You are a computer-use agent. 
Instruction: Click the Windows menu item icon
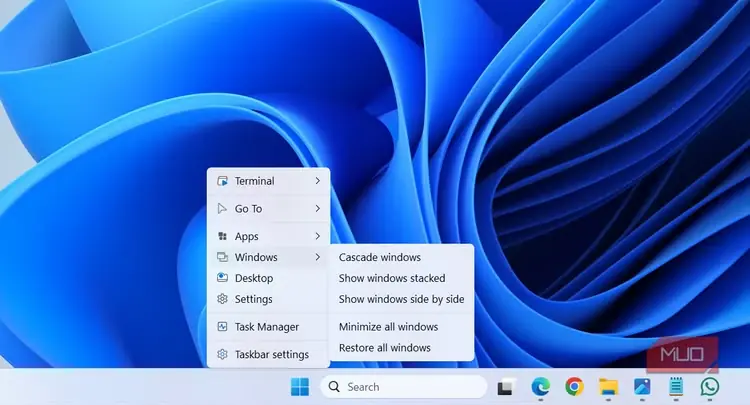(222, 257)
